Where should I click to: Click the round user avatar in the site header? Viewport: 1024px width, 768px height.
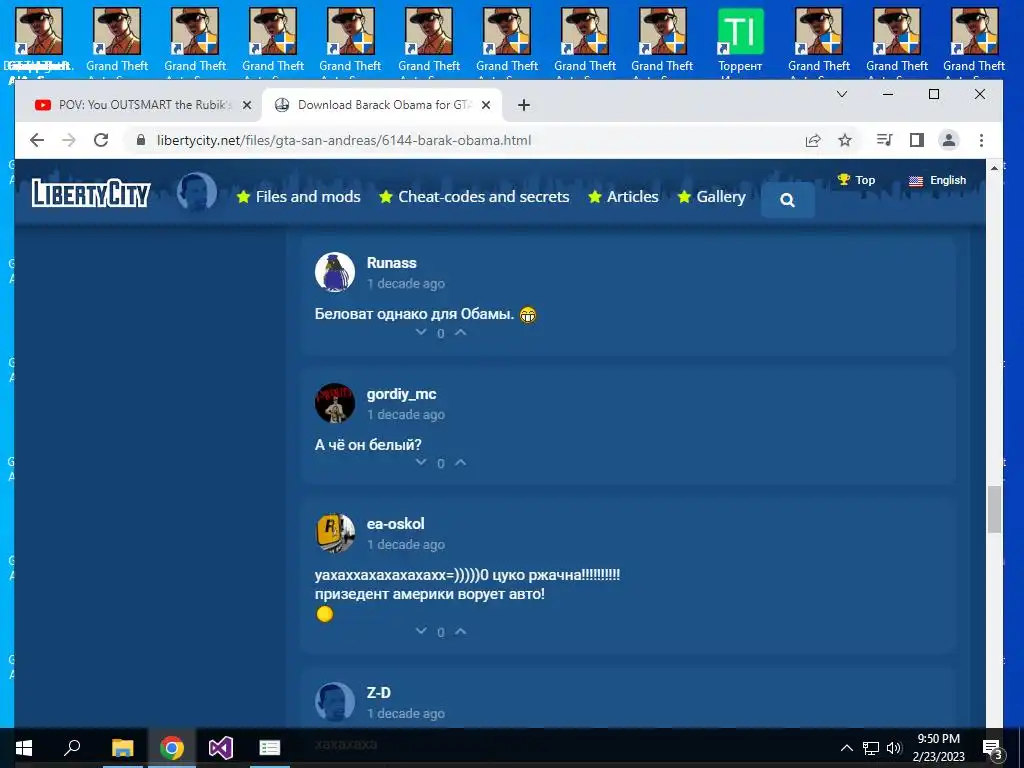[197, 192]
